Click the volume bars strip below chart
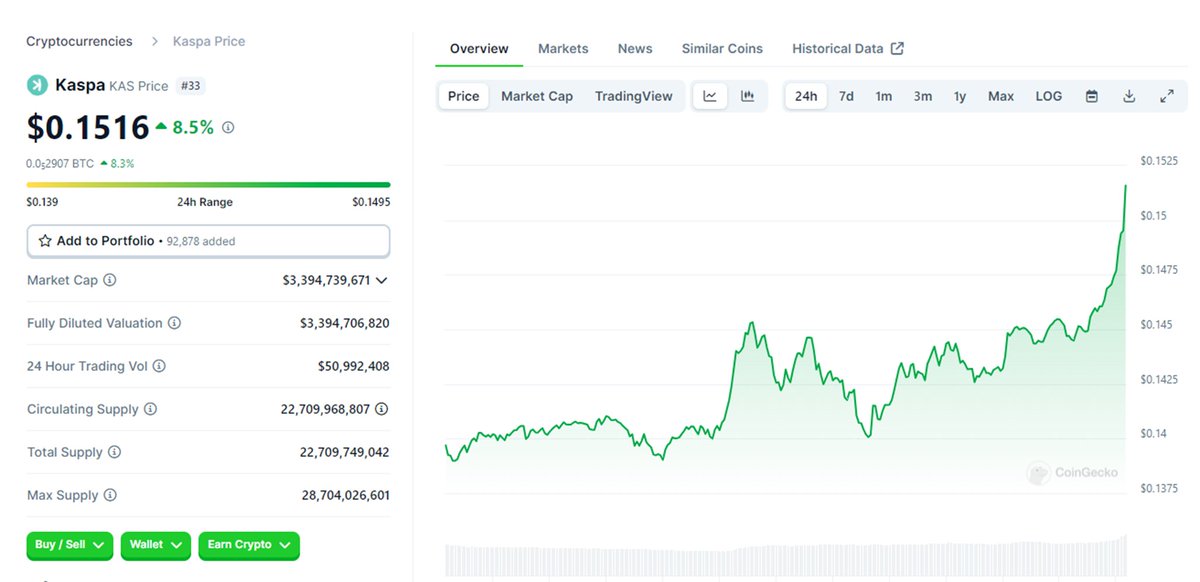The height and width of the screenshot is (582, 1200). tap(785, 557)
